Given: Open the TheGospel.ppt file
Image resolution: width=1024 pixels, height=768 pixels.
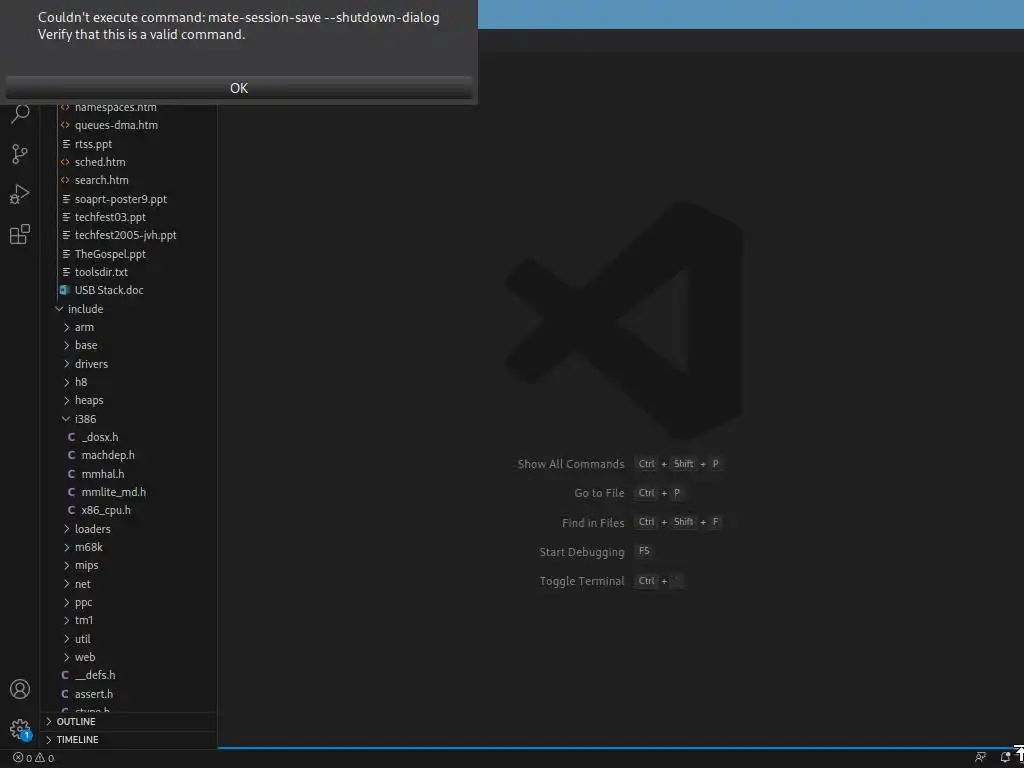Looking at the screenshot, I should tap(129, 253).
